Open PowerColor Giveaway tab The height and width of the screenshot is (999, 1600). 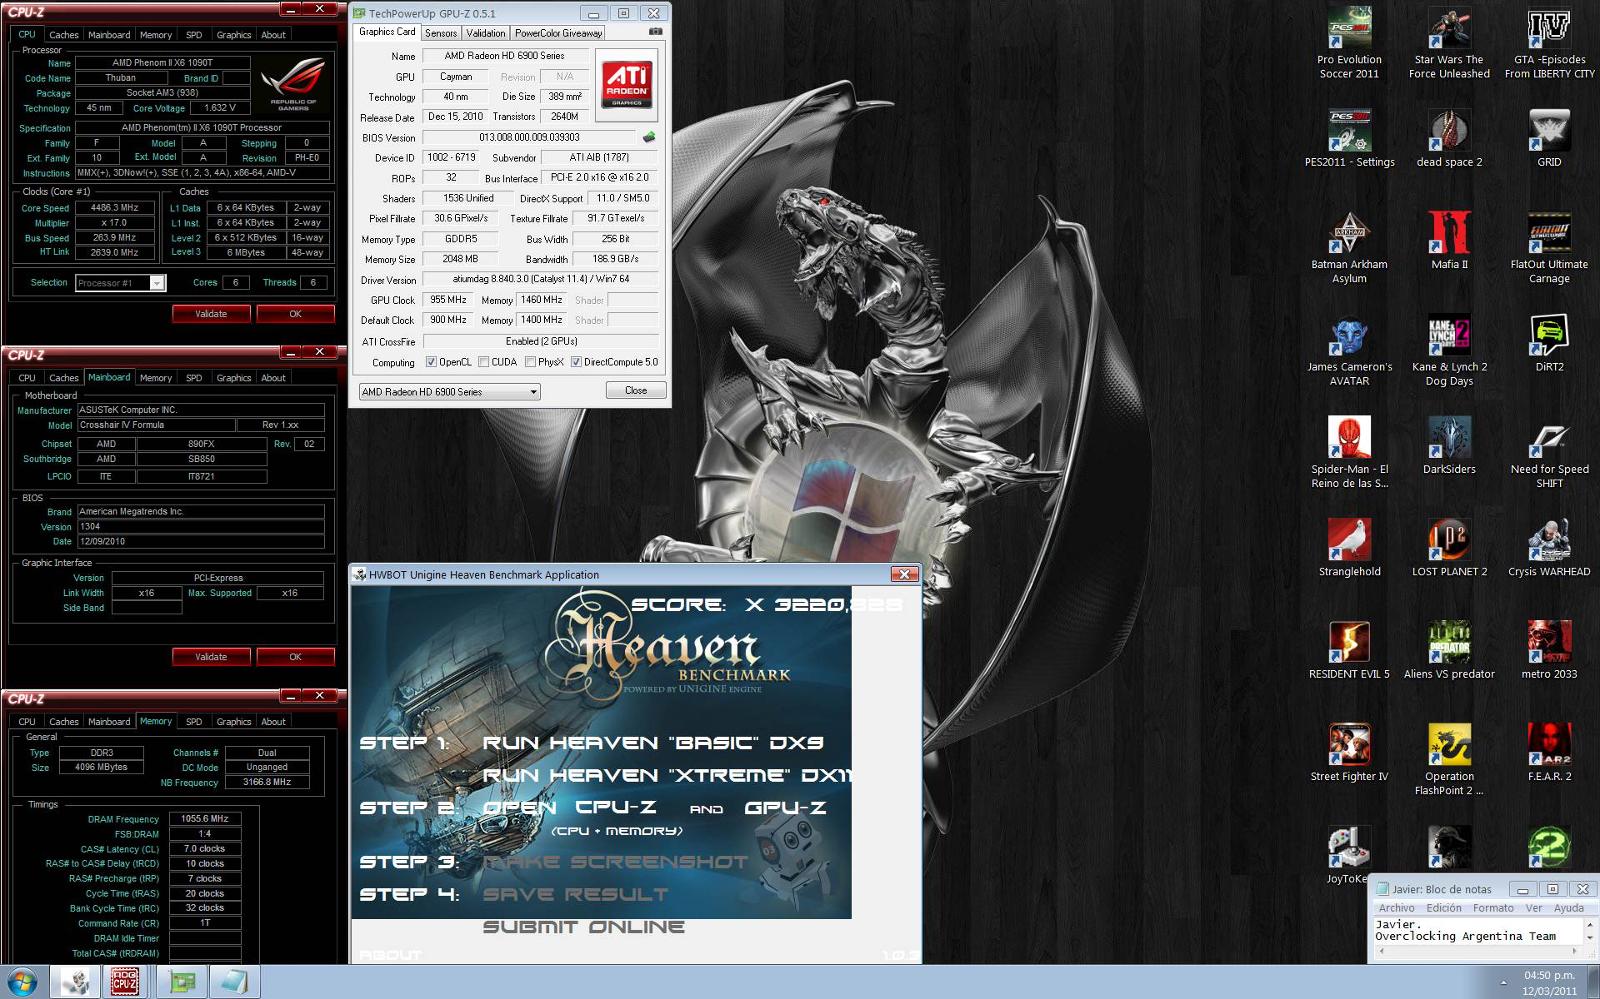[558, 33]
